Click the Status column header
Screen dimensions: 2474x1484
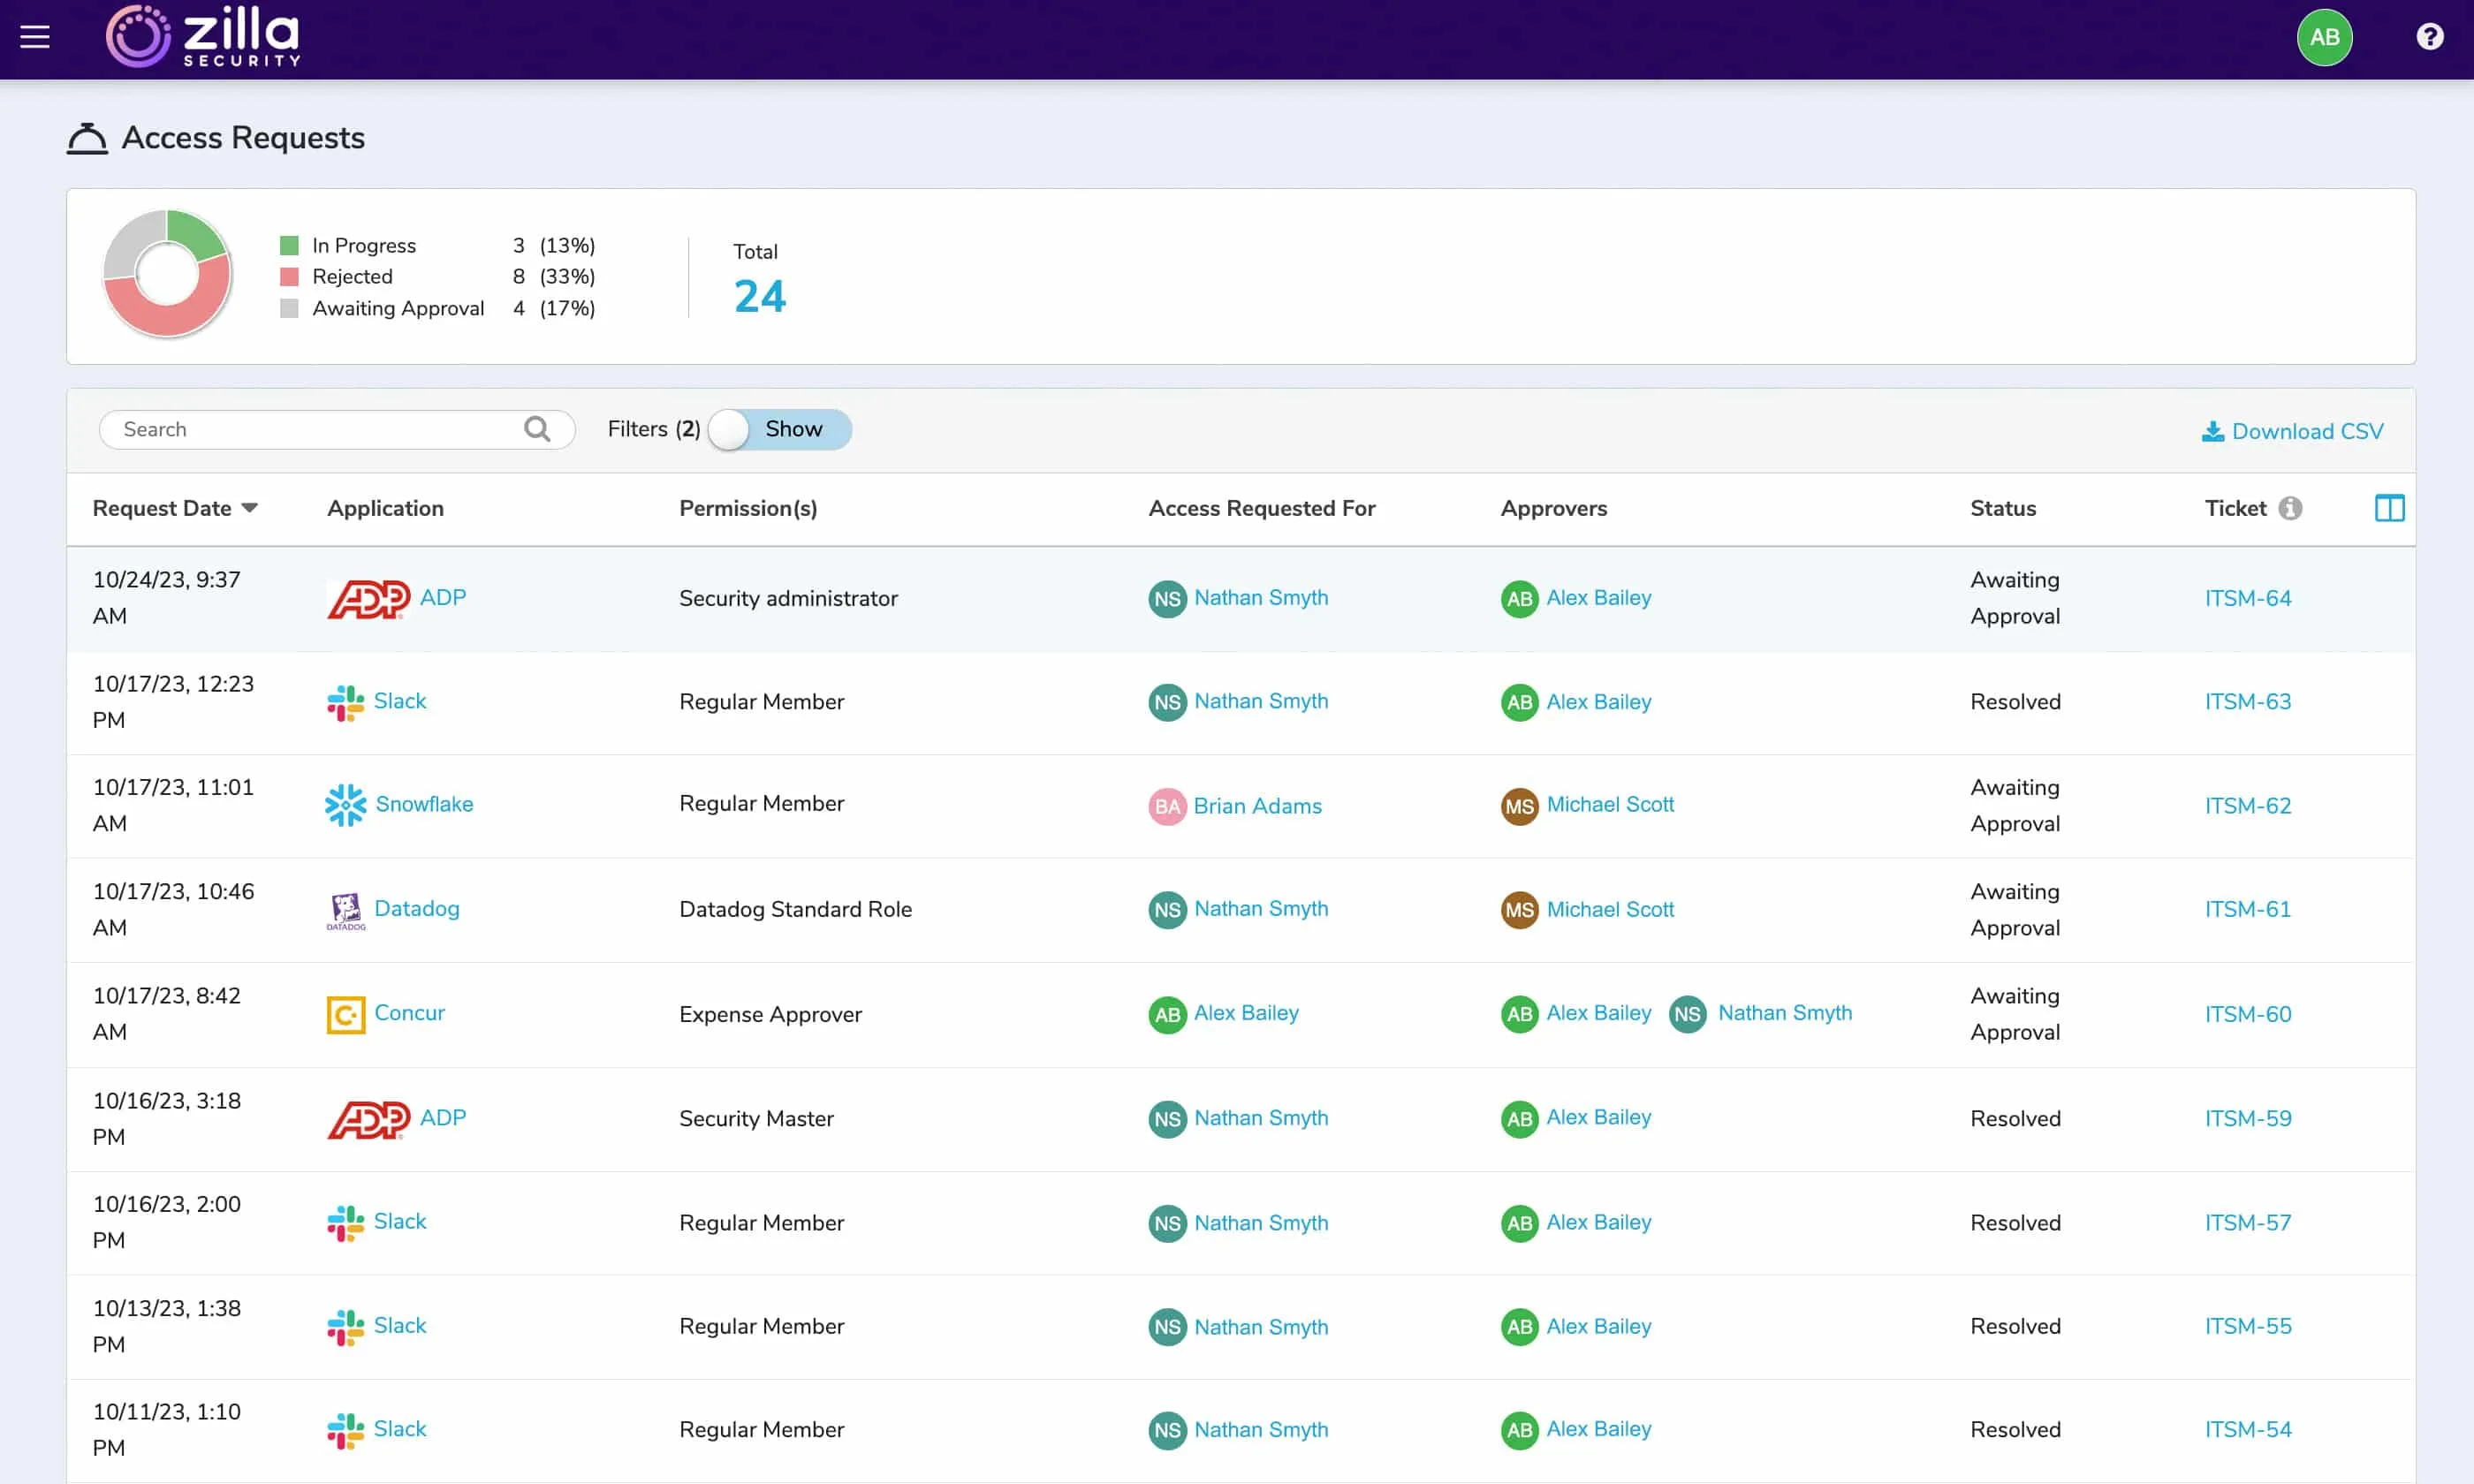[2002, 508]
